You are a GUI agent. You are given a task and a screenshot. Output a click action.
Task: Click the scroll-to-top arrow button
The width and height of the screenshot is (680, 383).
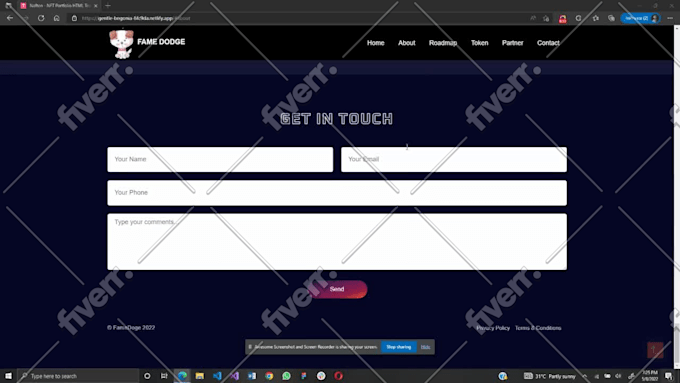(655, 350)
